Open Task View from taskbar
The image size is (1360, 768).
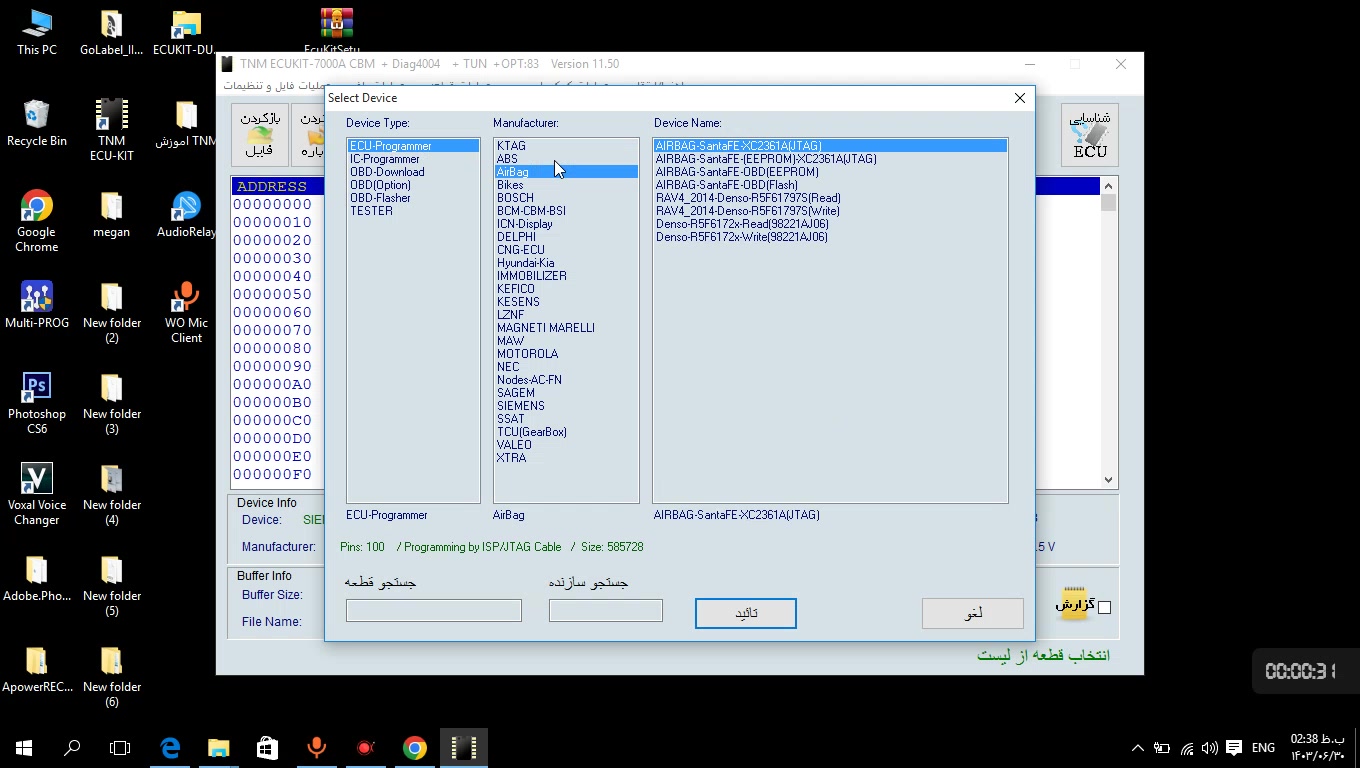[120, 747]
